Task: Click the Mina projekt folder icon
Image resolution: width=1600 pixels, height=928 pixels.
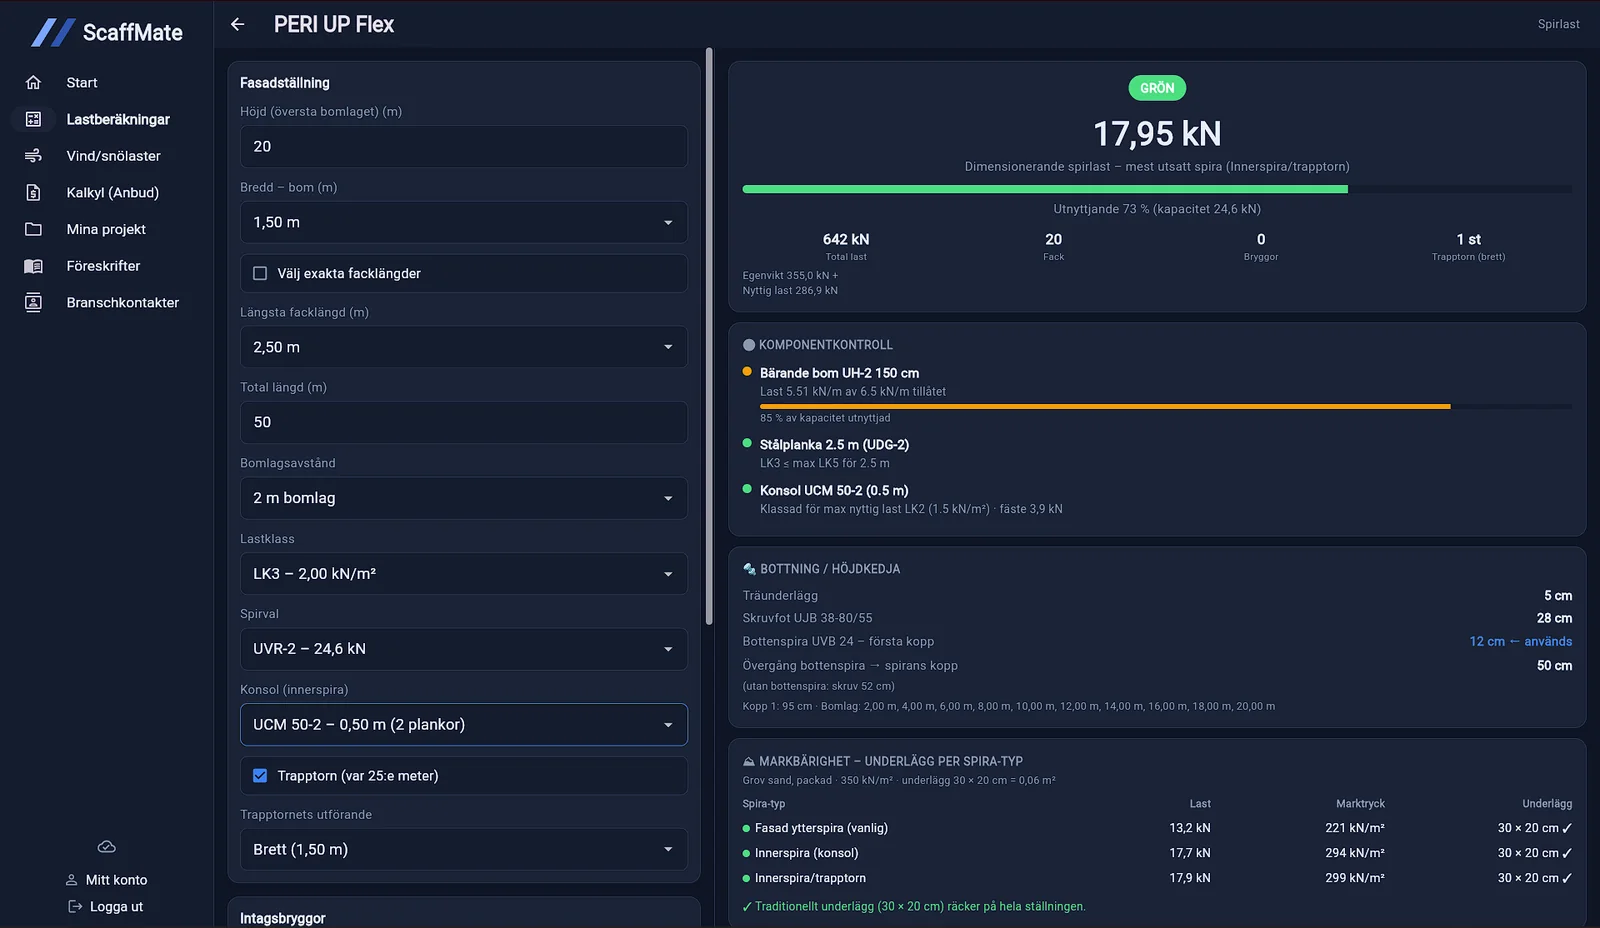Action: click(33, 229)
